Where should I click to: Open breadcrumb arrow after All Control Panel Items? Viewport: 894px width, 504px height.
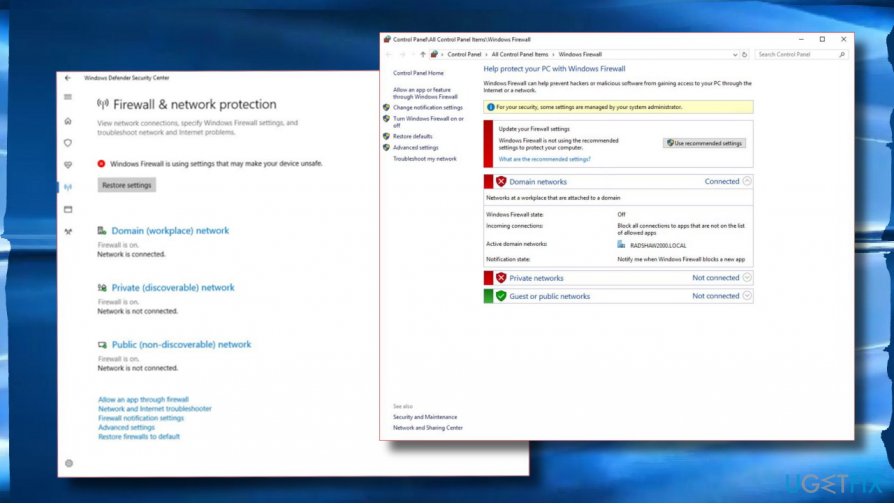(553, 55)
